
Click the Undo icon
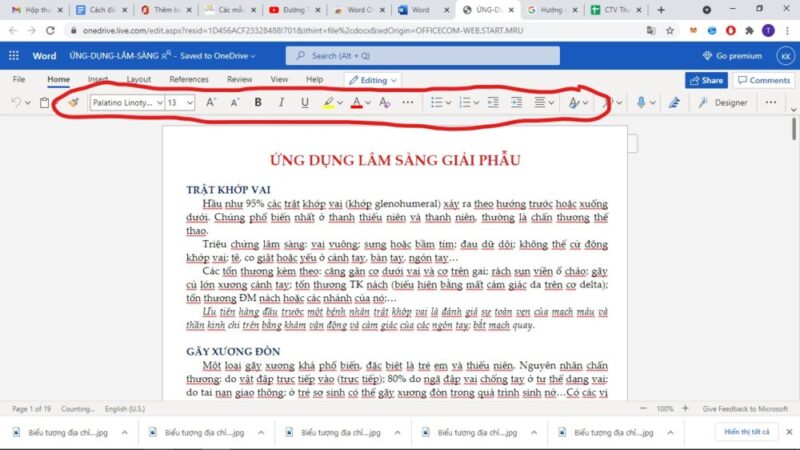16,103
